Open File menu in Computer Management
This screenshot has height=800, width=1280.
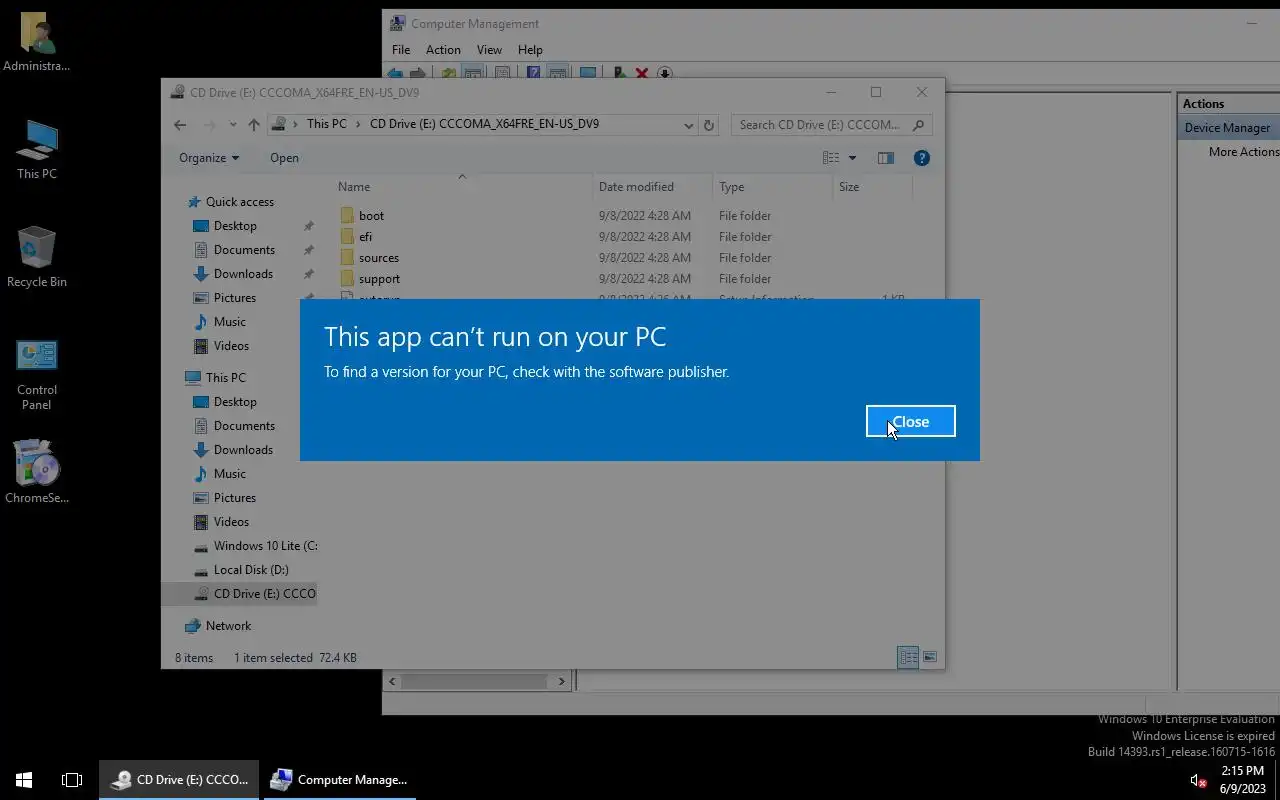click(401, 49)
